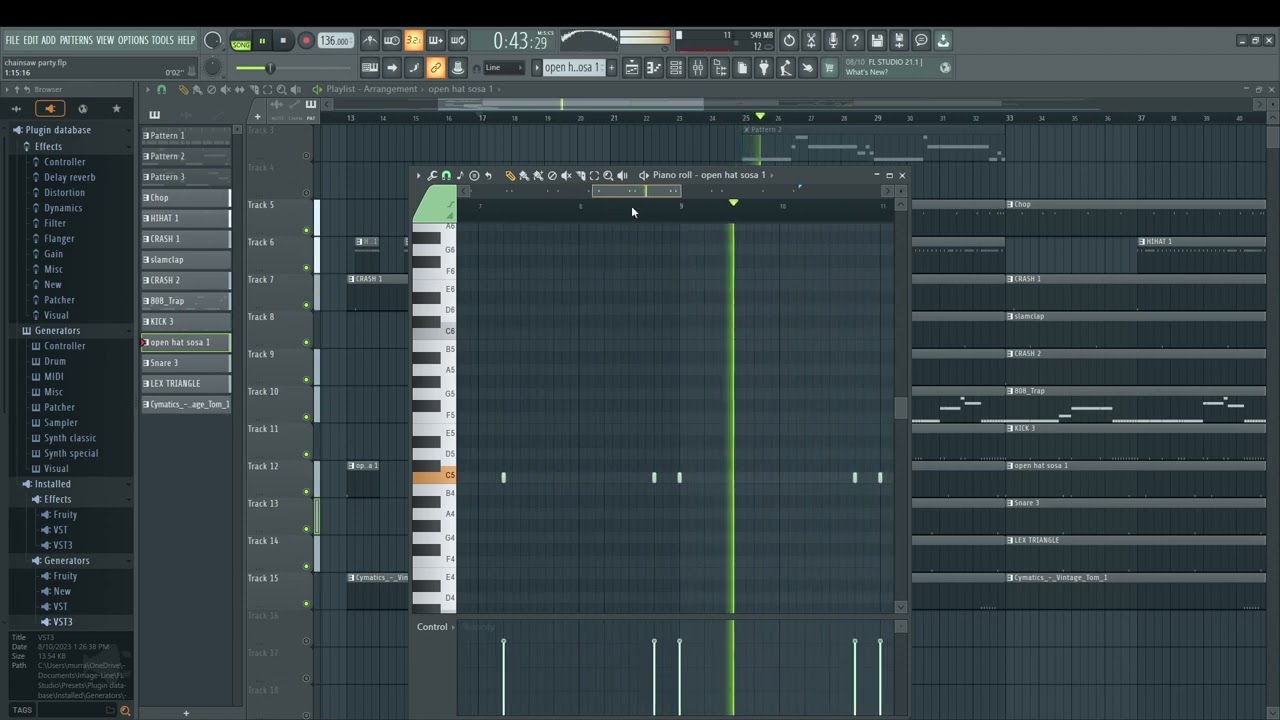Select the 808_Trap pattern in picker
1280x720 pixels.
pos(186,301)
